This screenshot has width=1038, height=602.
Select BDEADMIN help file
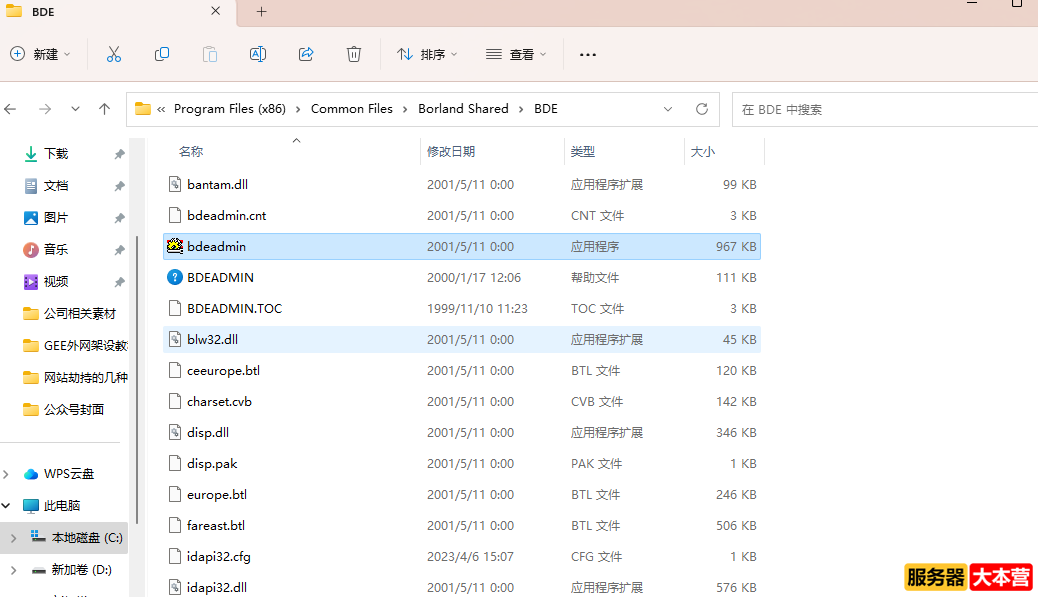pos(461,277)
